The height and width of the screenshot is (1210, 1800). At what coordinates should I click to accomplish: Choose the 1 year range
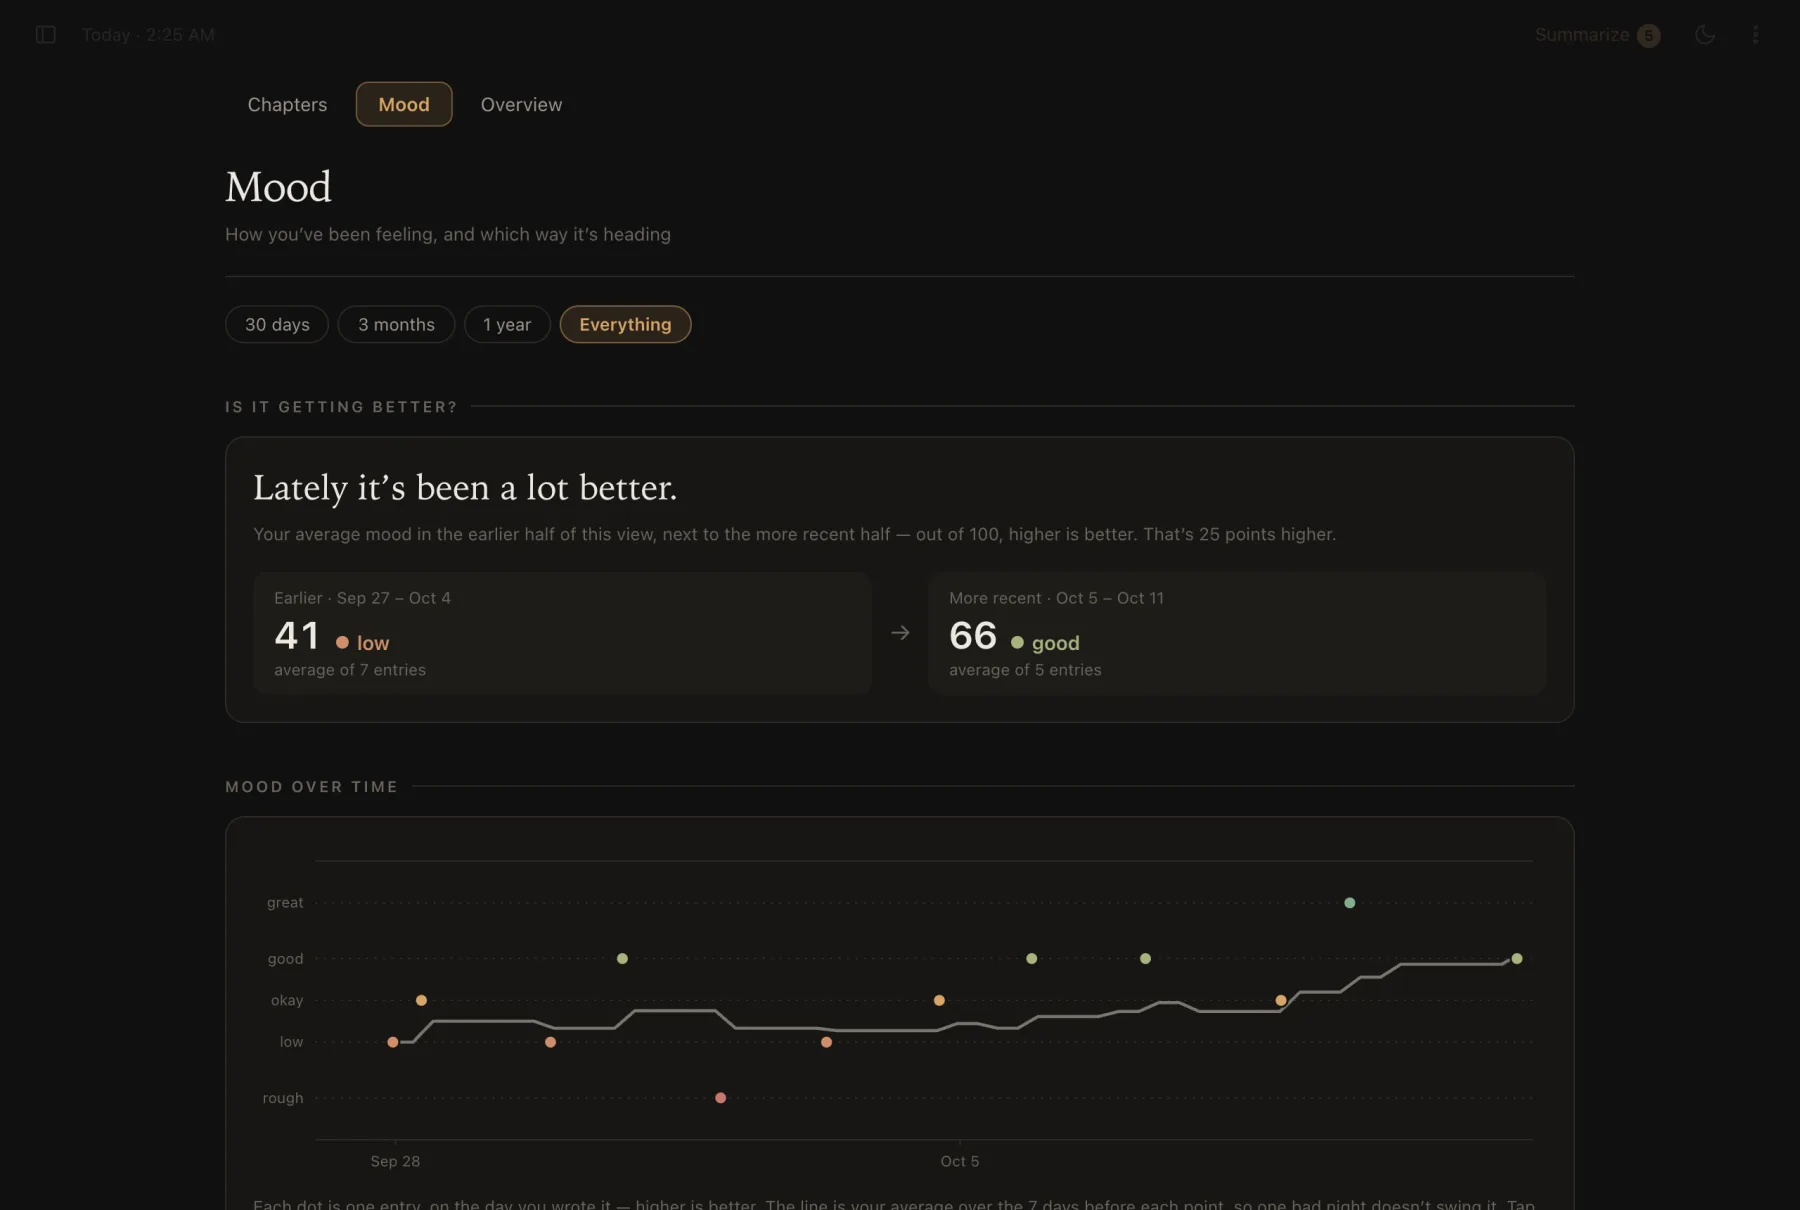(507, 324)
